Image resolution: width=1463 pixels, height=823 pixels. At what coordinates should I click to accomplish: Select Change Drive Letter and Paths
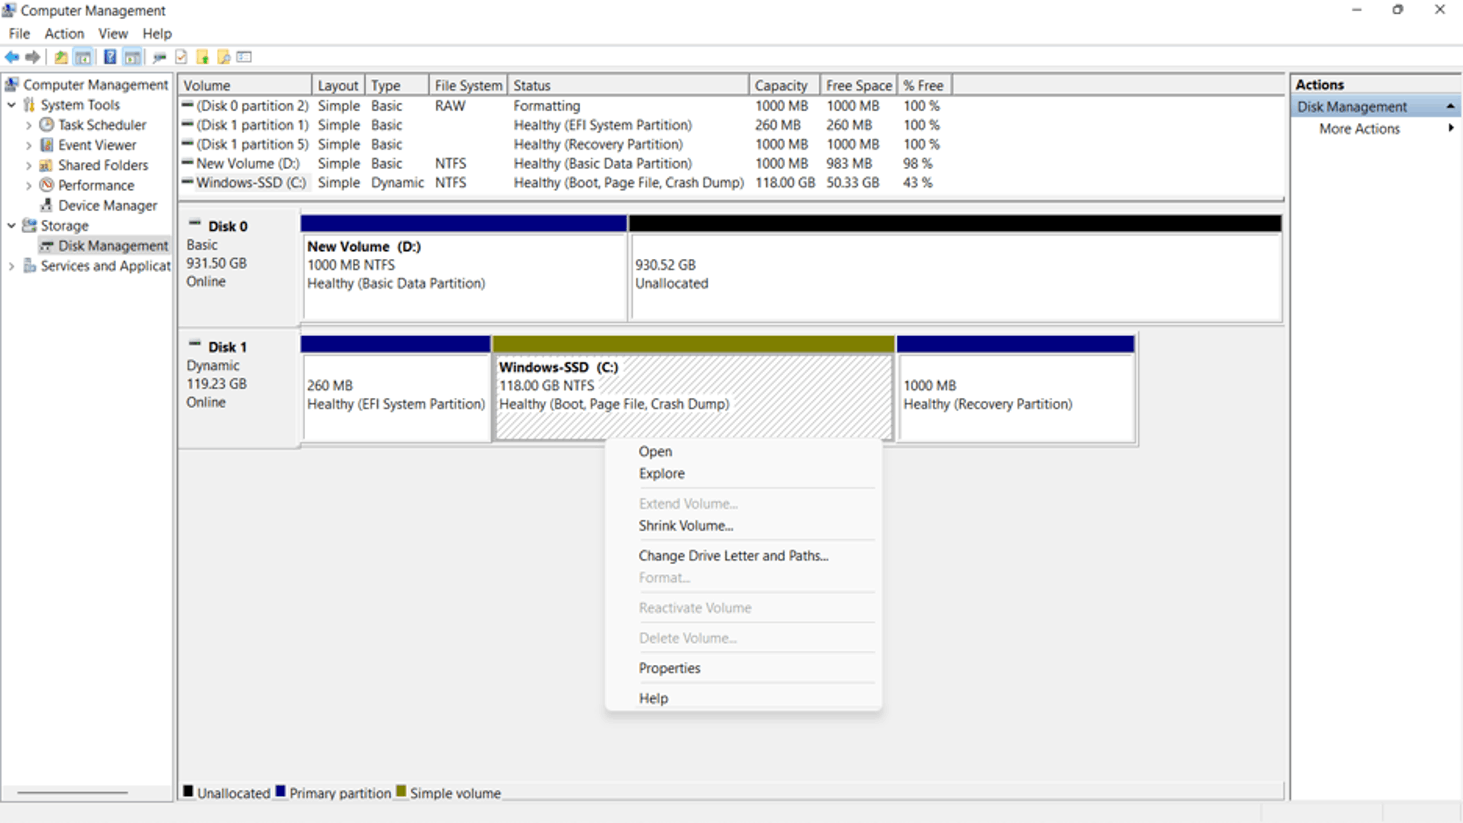[x=733, y=556]
